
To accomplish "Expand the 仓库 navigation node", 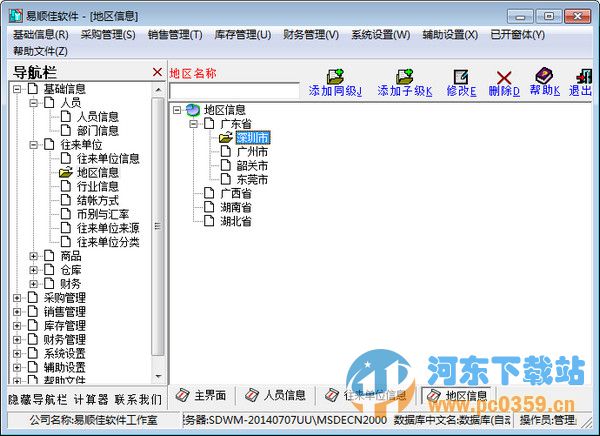I will pos(34,270).
